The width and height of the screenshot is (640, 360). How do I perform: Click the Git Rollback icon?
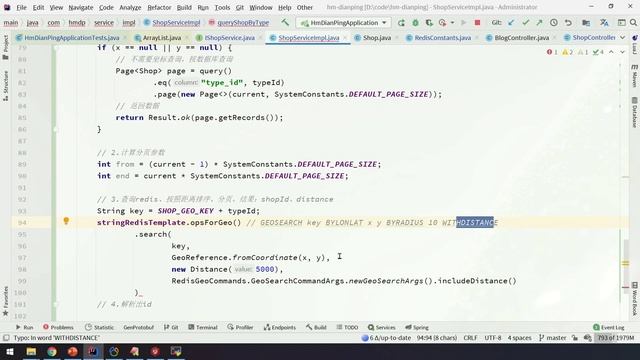click(x=568, y=23)
